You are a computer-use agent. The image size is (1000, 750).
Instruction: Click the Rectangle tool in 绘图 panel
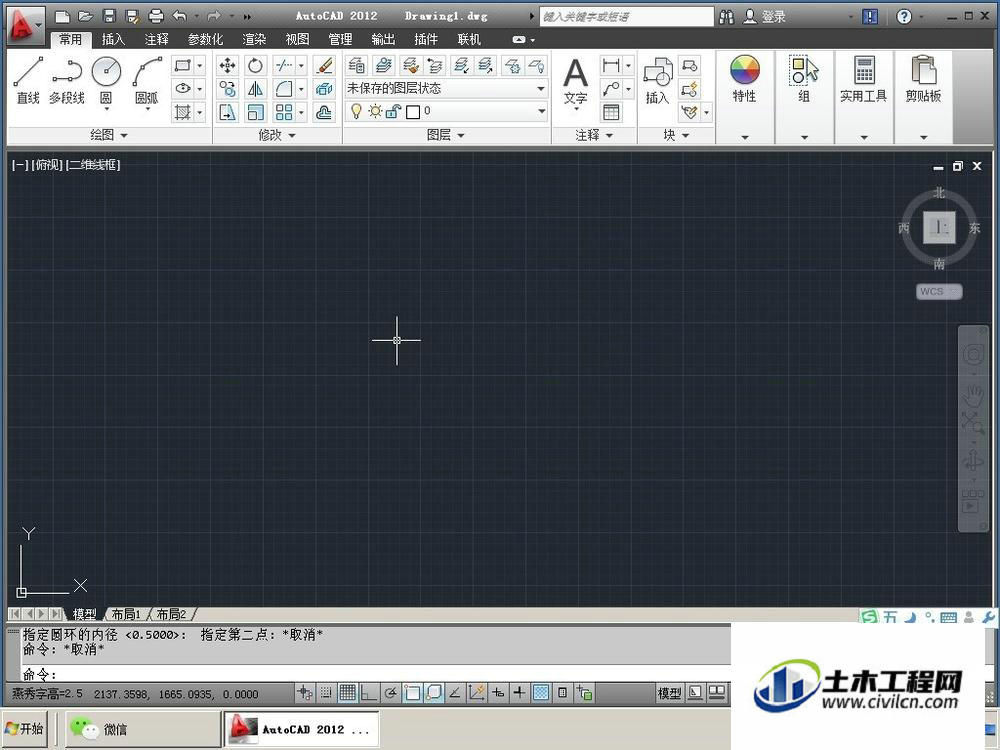click(x=183, y=65)
